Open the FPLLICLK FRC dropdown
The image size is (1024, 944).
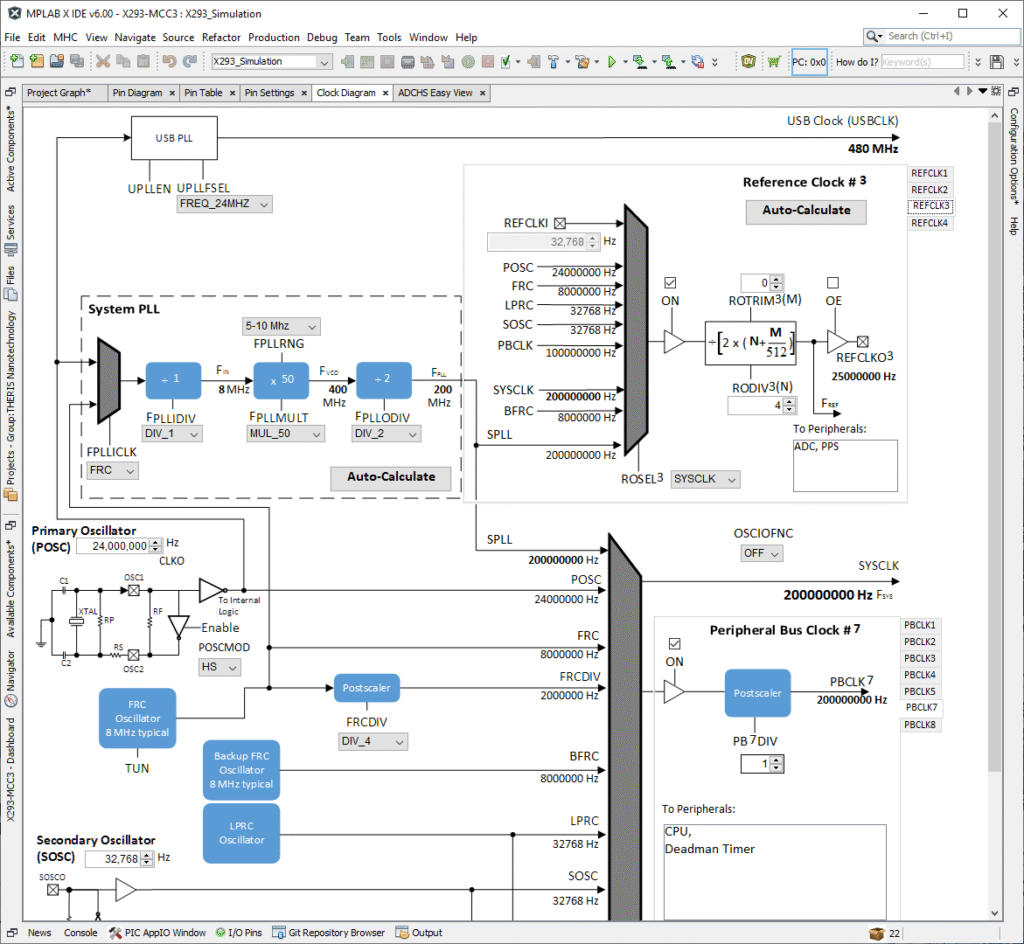(112, 470)
